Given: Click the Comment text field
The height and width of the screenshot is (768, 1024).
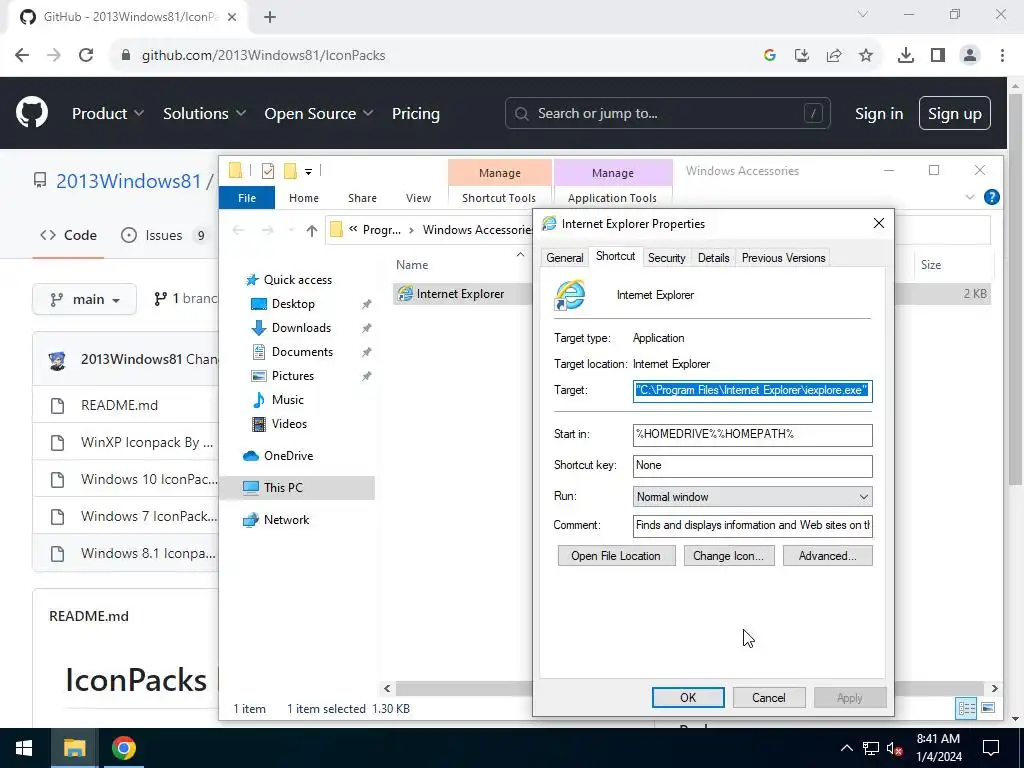Looking at the screenshot, I should pyautogui.click(x=752, y=526).
